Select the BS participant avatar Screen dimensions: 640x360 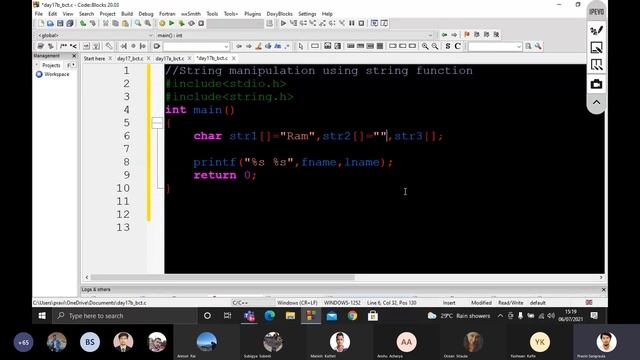[x=90, y=342]
